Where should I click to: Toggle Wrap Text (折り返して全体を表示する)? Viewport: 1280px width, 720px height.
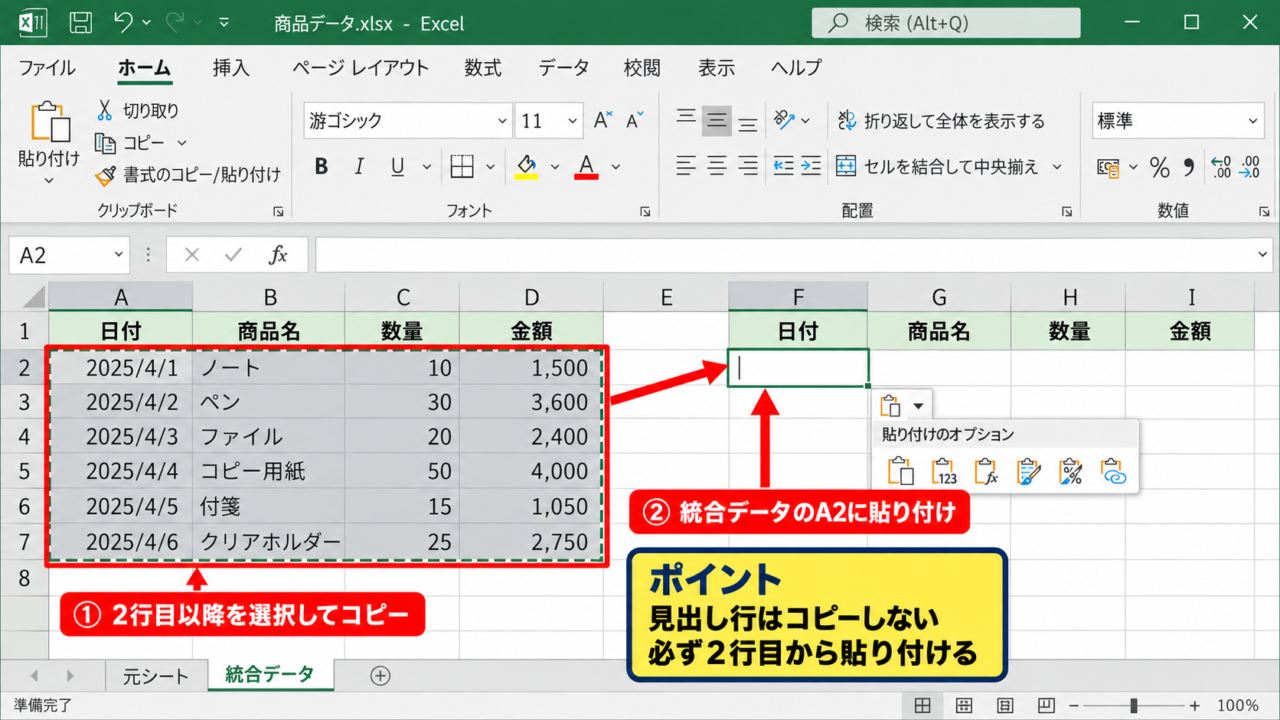pyautogui.click(x=941, y=121)
